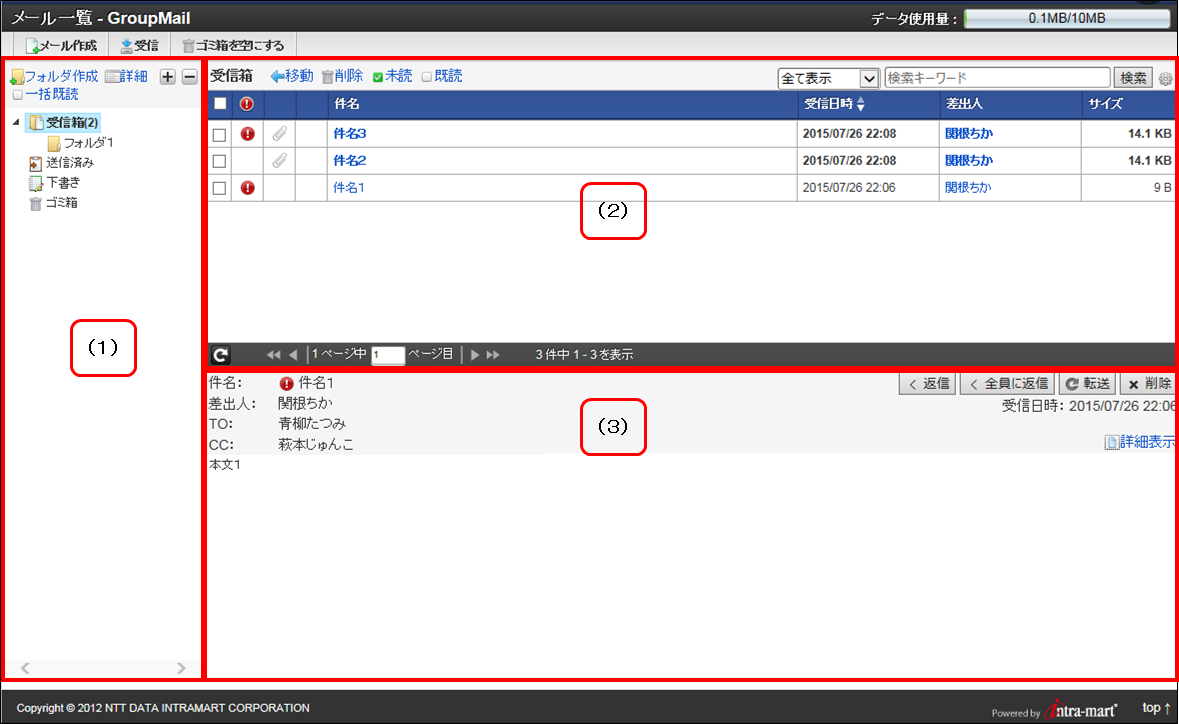The height and width of the screenshot is (724, 1179).
Task: Click the 全員に返信 reply all button
Action: 1008,384
